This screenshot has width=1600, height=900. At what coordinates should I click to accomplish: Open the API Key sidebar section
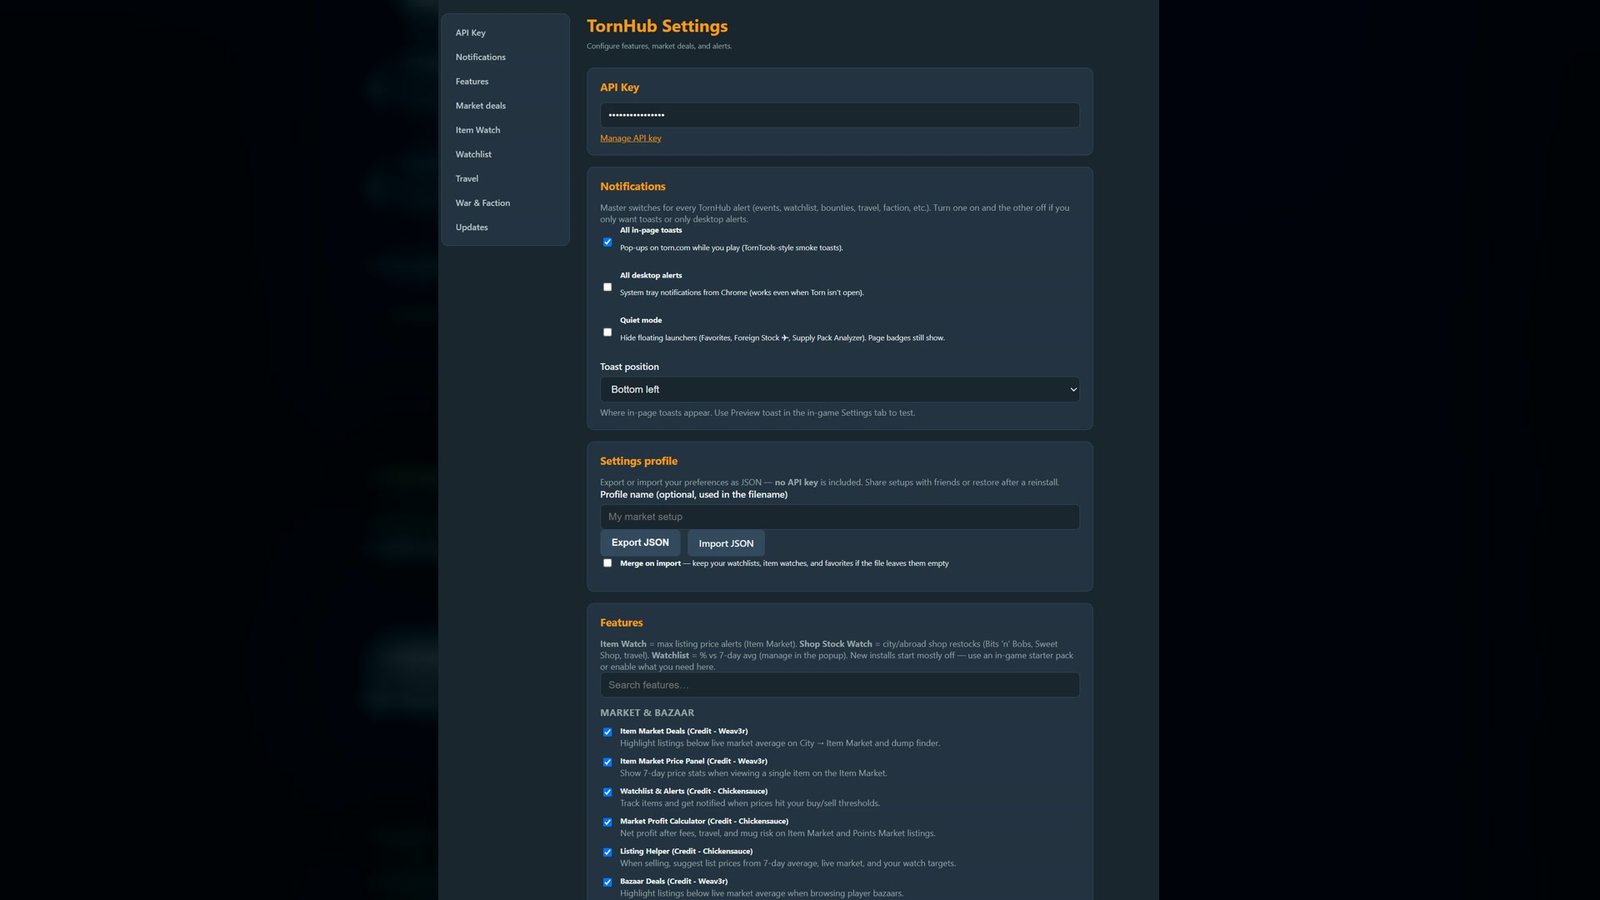point(471,33)
